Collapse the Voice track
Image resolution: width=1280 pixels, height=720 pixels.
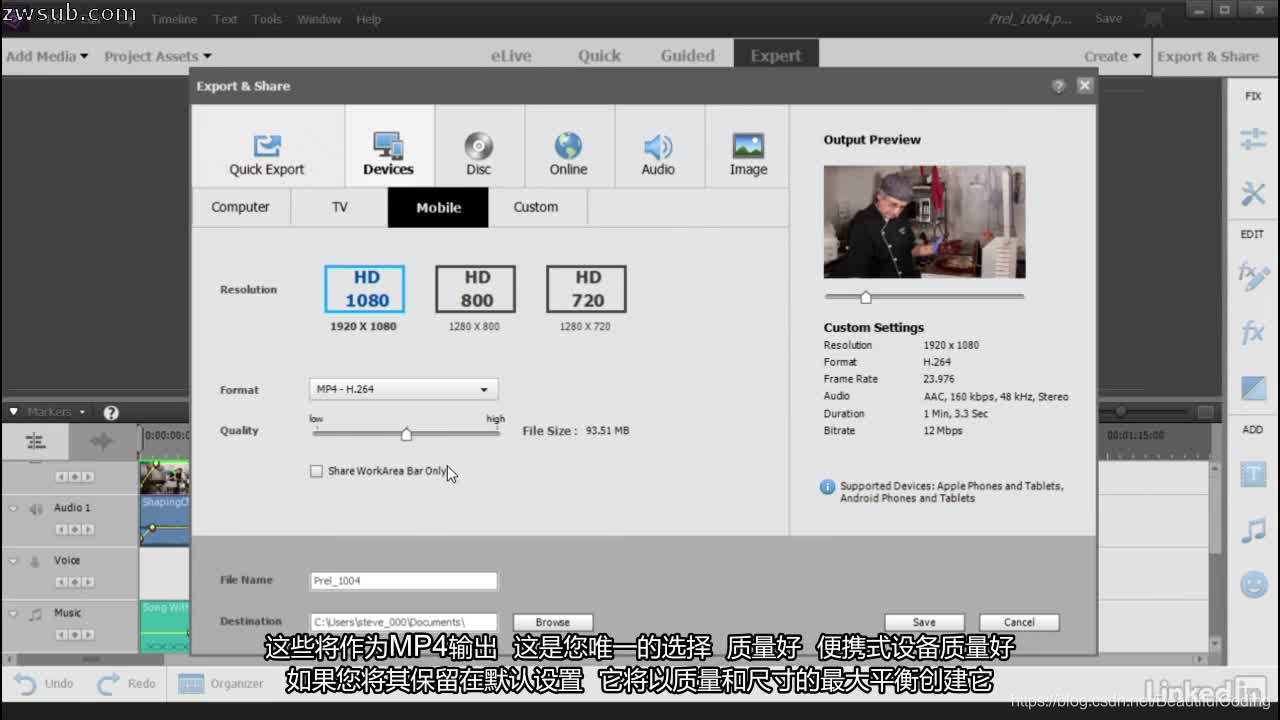pyautogui.click(x=13, y=561)
